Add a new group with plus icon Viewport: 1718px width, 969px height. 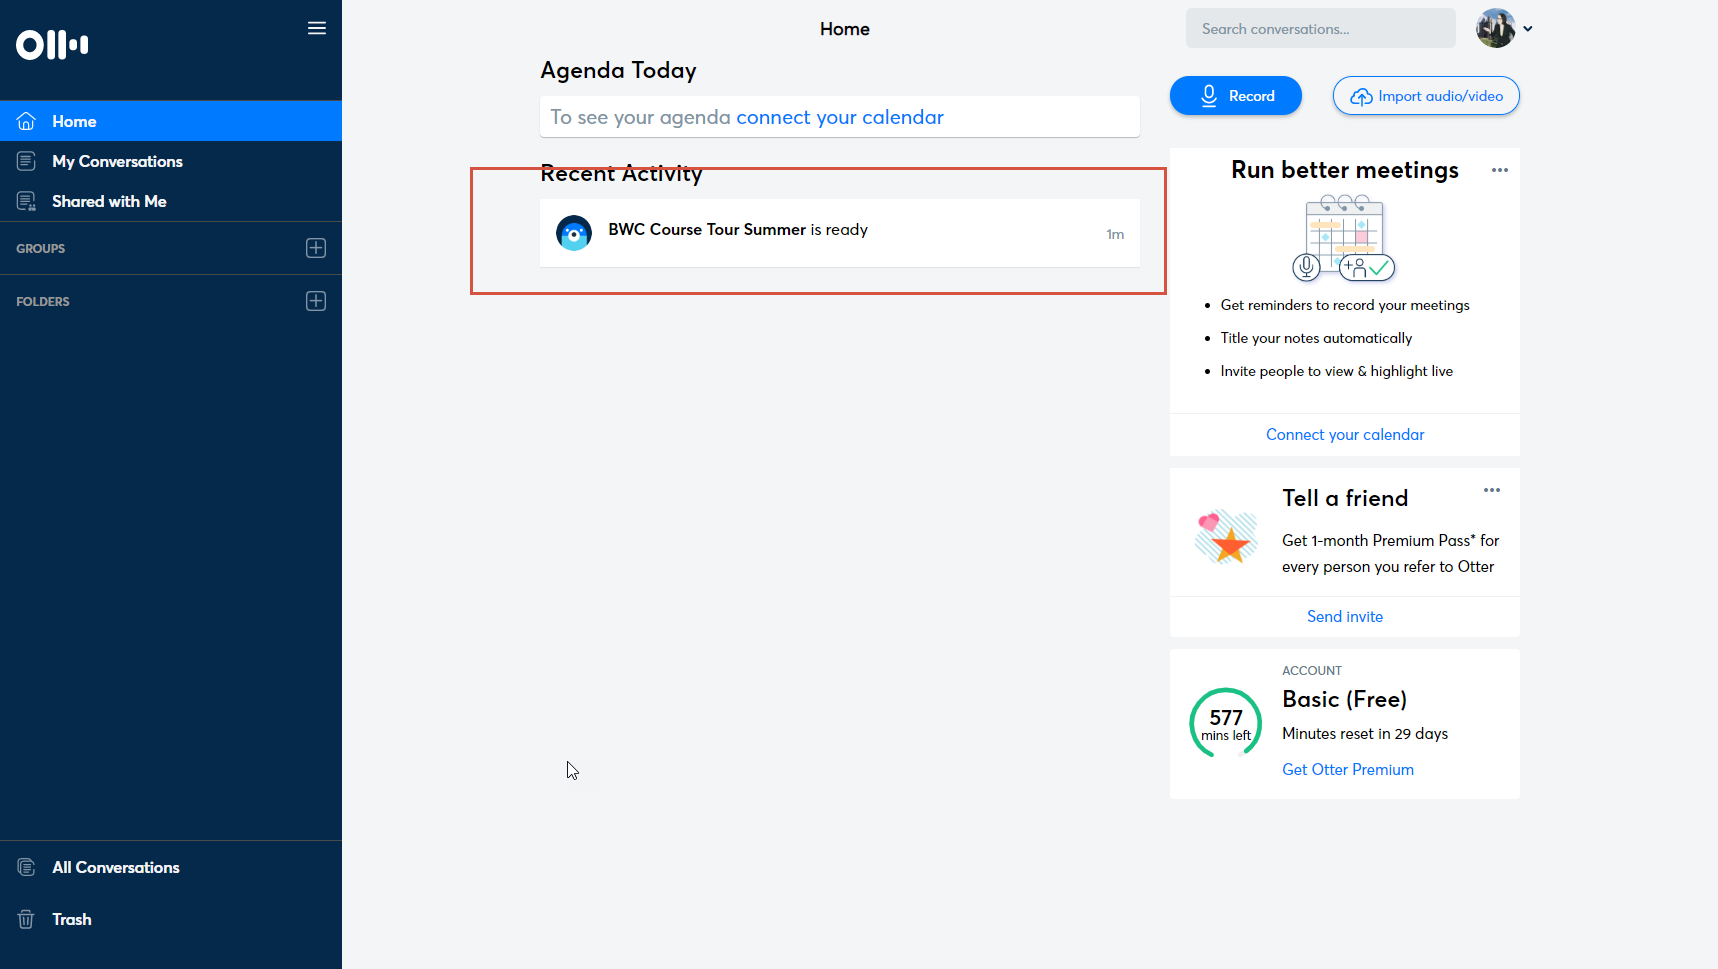(316, 248)
